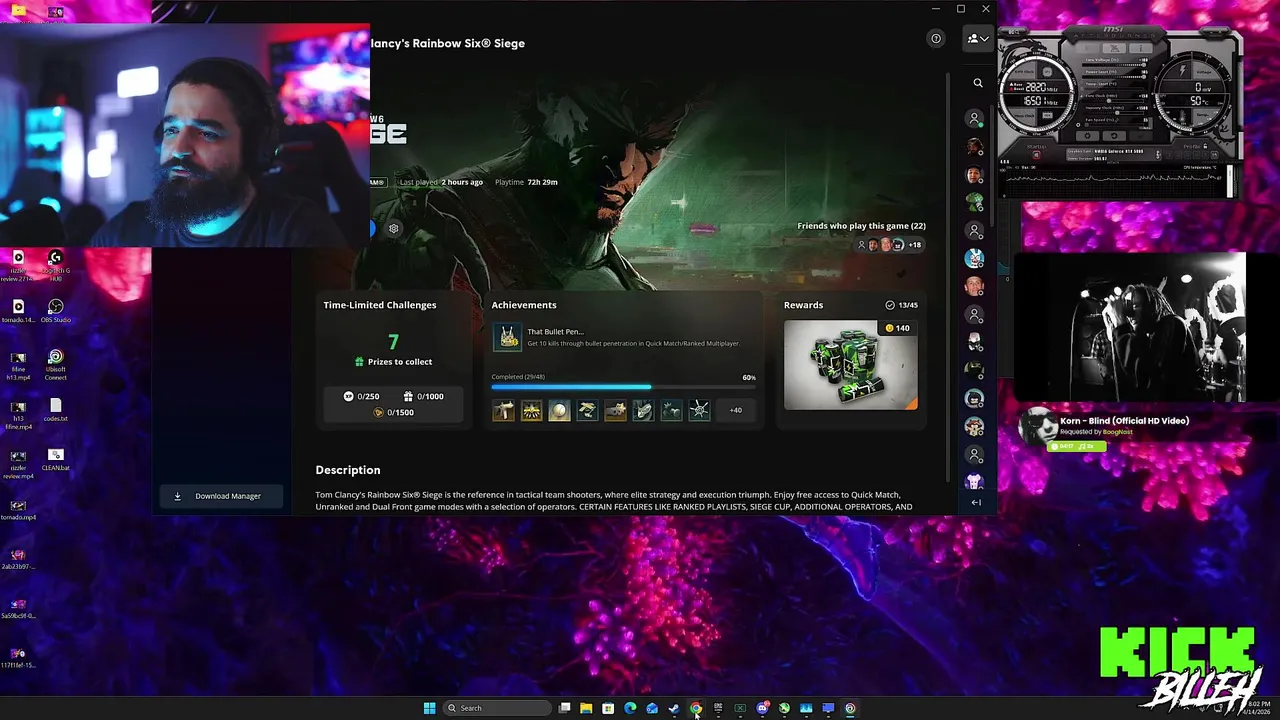Screen dimensions: 1280x720
Task: Click the 140 coin price tag
Action: (897, 328)
